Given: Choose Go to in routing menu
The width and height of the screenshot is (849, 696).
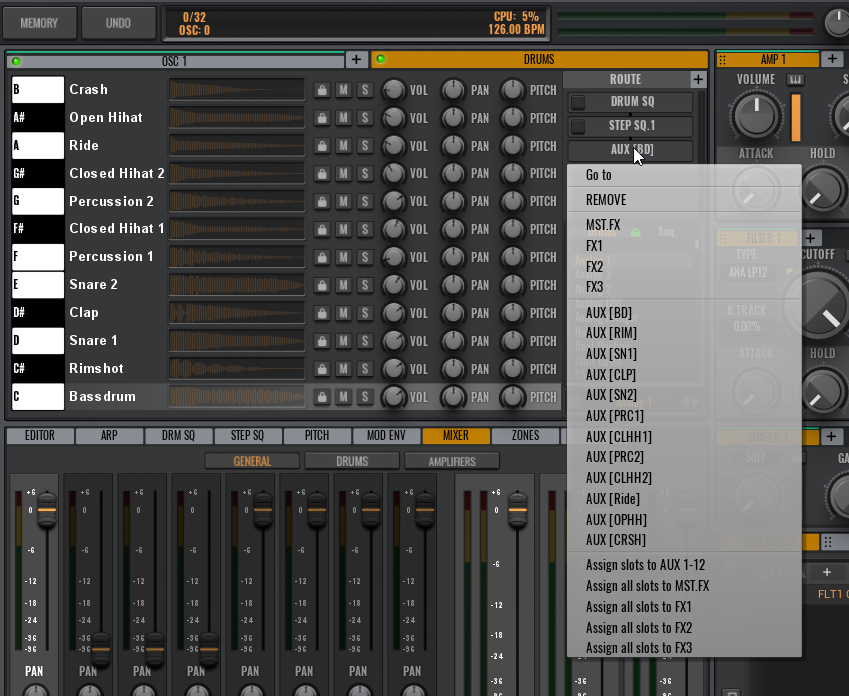Looking at the screenshot, I should coord(684,175).
